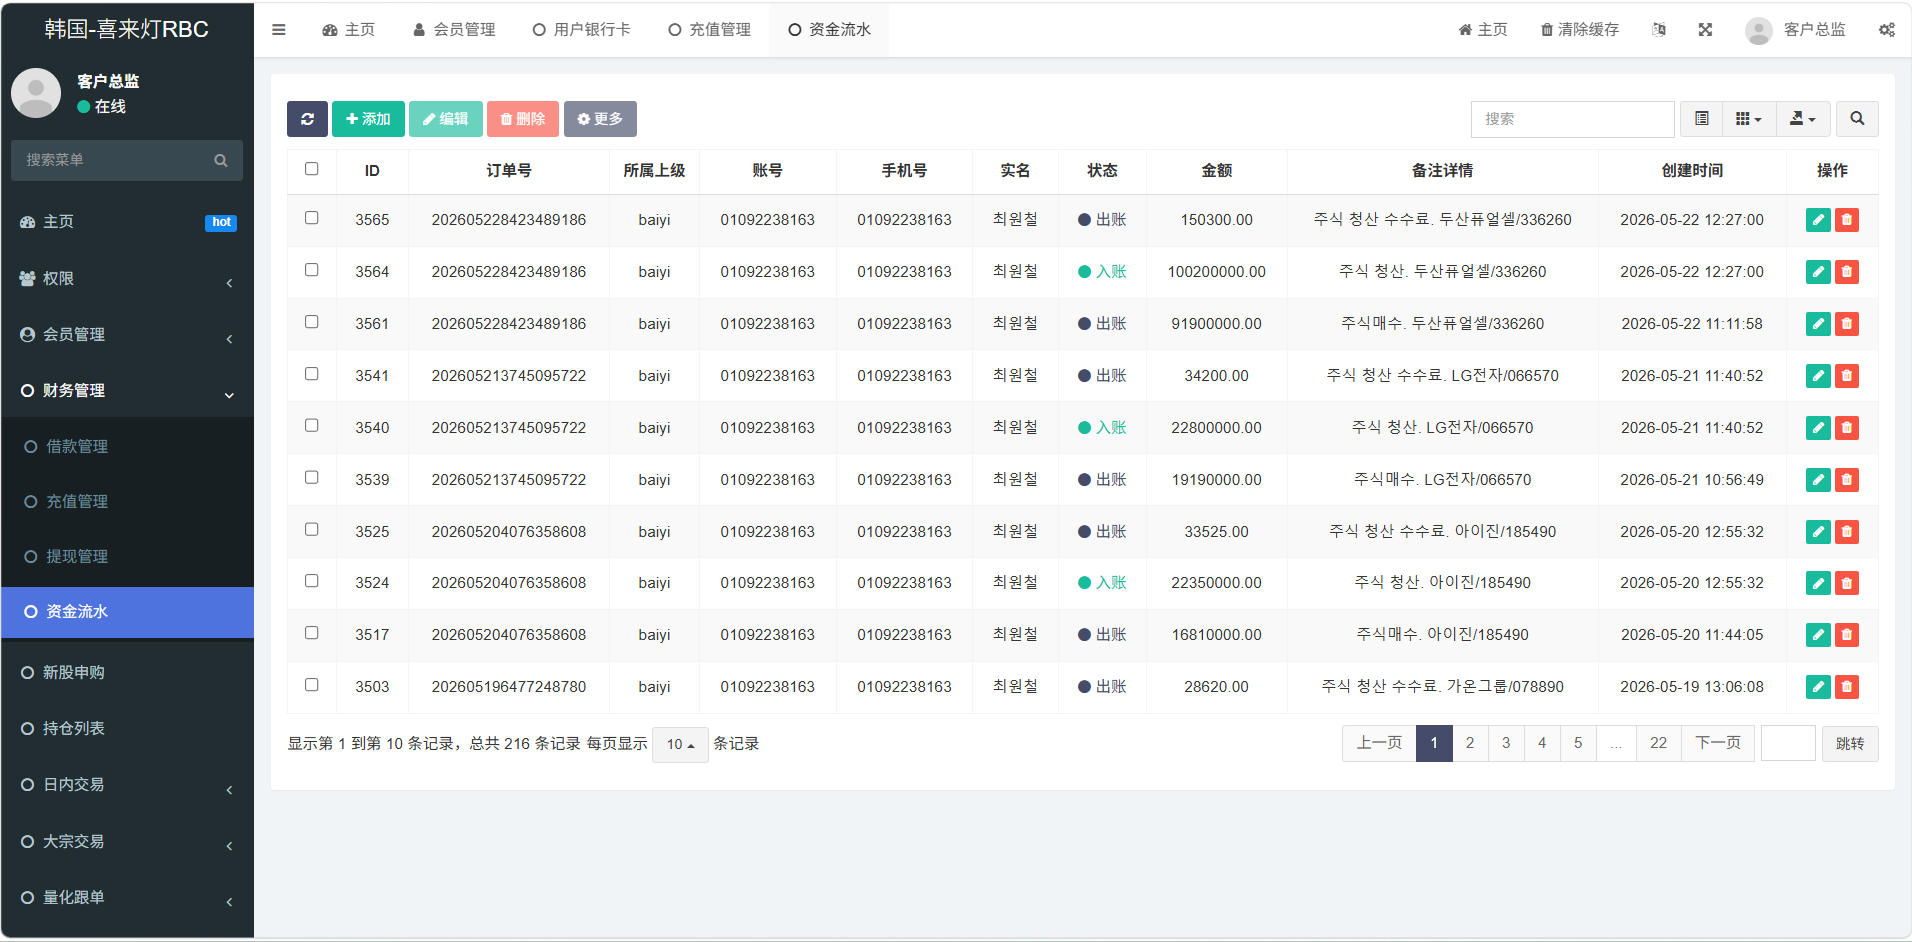The width and height of the screenshot is (1912, 942).
Task: Open 借款管理 in the sidebar
Action: [x=127, y=447]
